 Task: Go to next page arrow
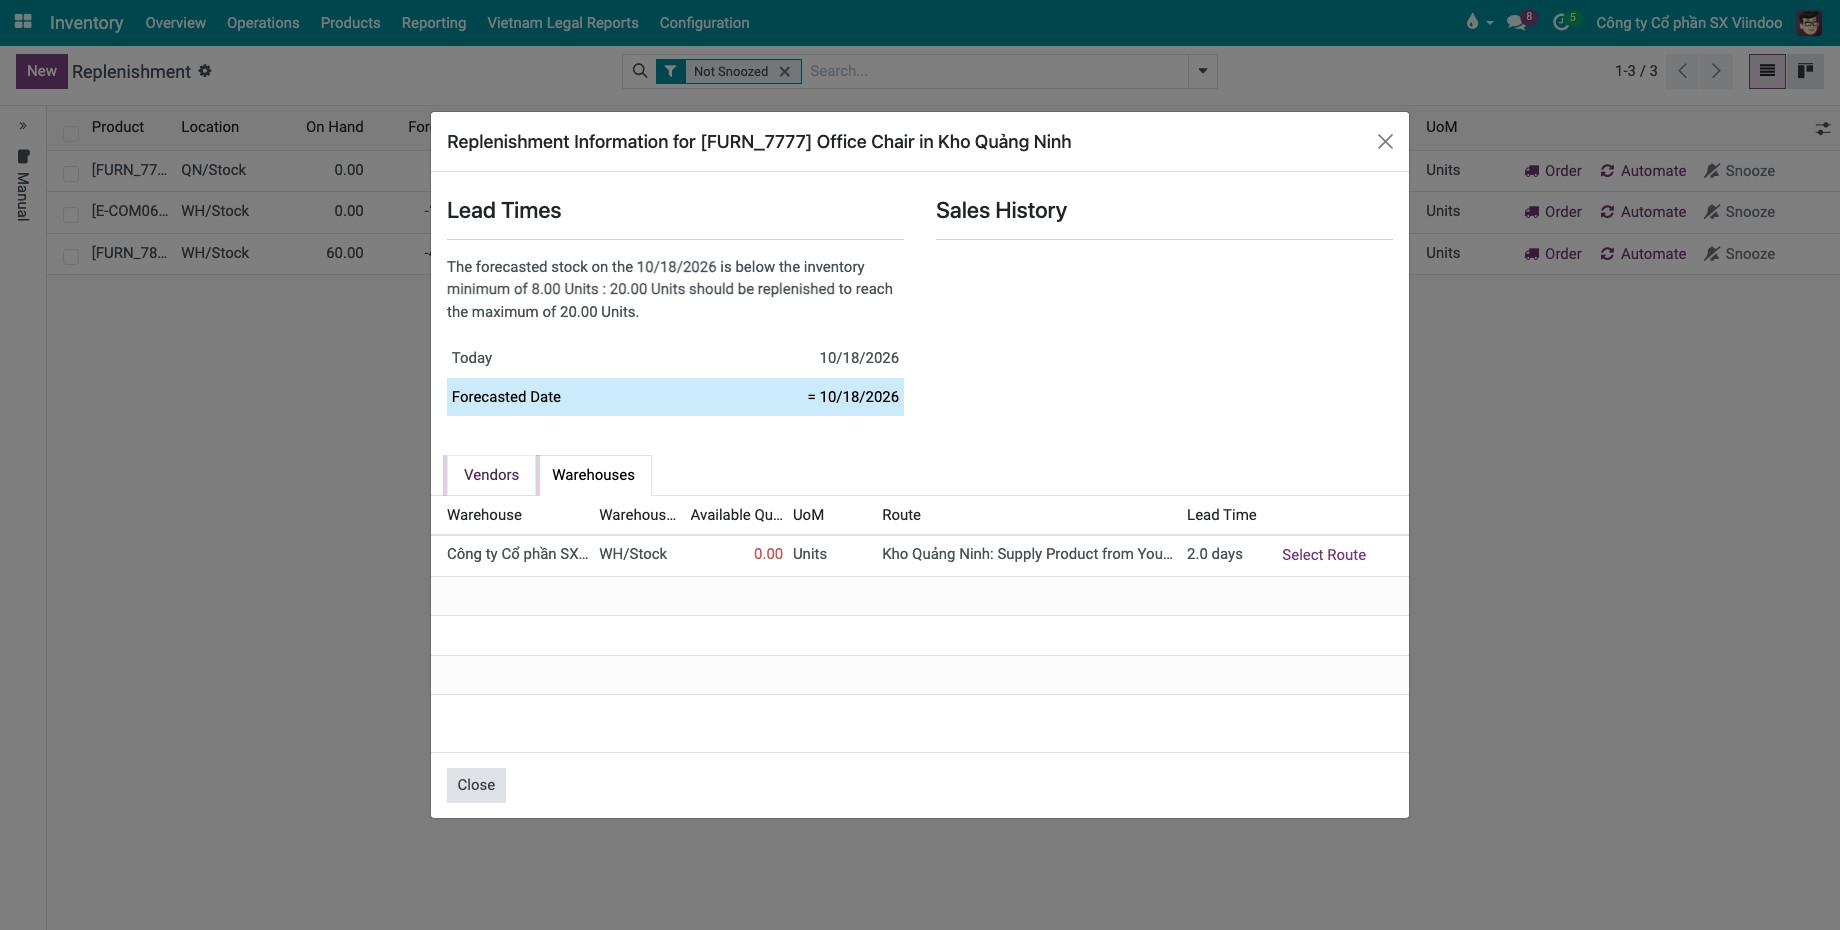click(x=1716, y=71)
